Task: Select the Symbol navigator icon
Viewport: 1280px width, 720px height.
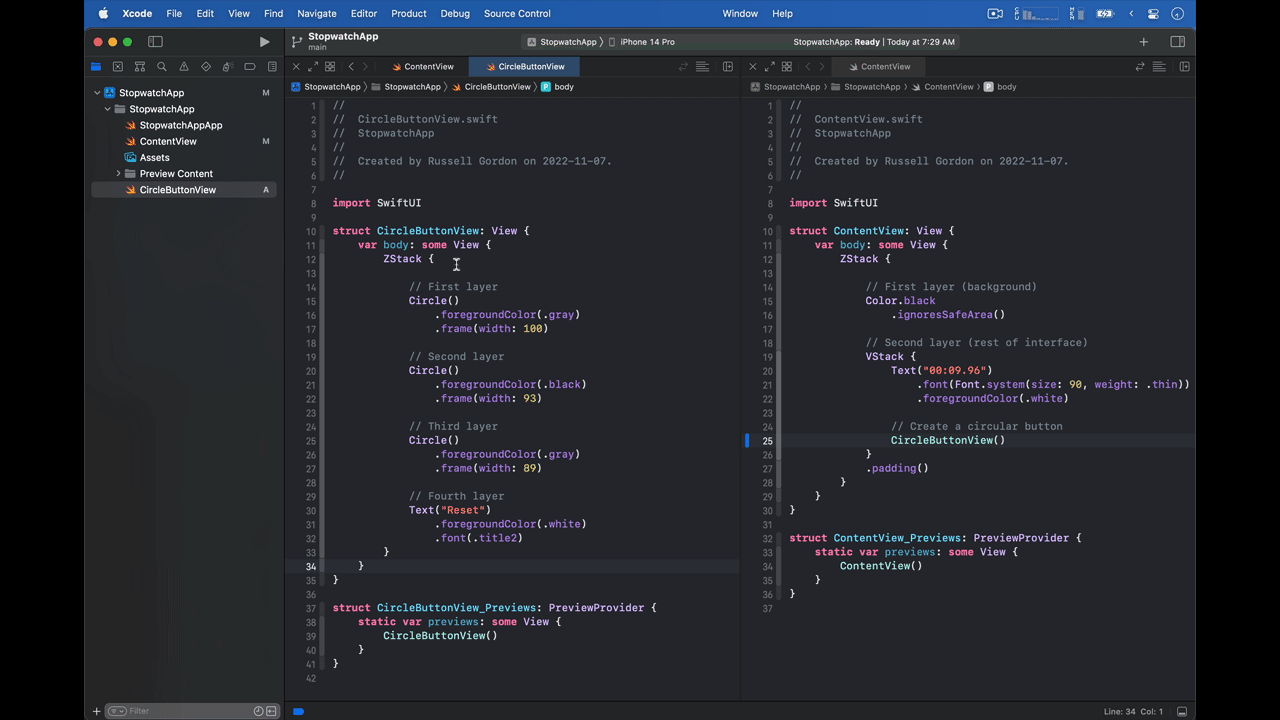Action: tap(139, 66)
